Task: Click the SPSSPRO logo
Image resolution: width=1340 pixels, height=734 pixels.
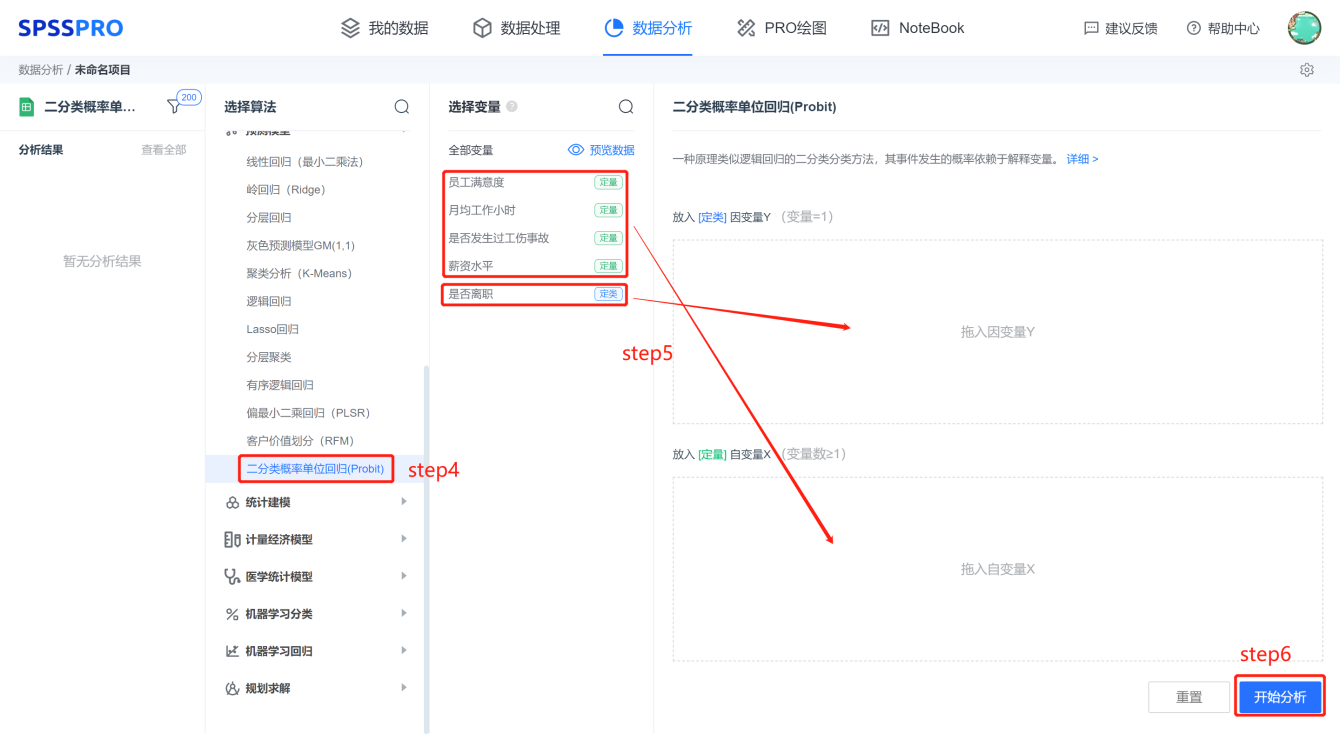Action: point(70,28)
